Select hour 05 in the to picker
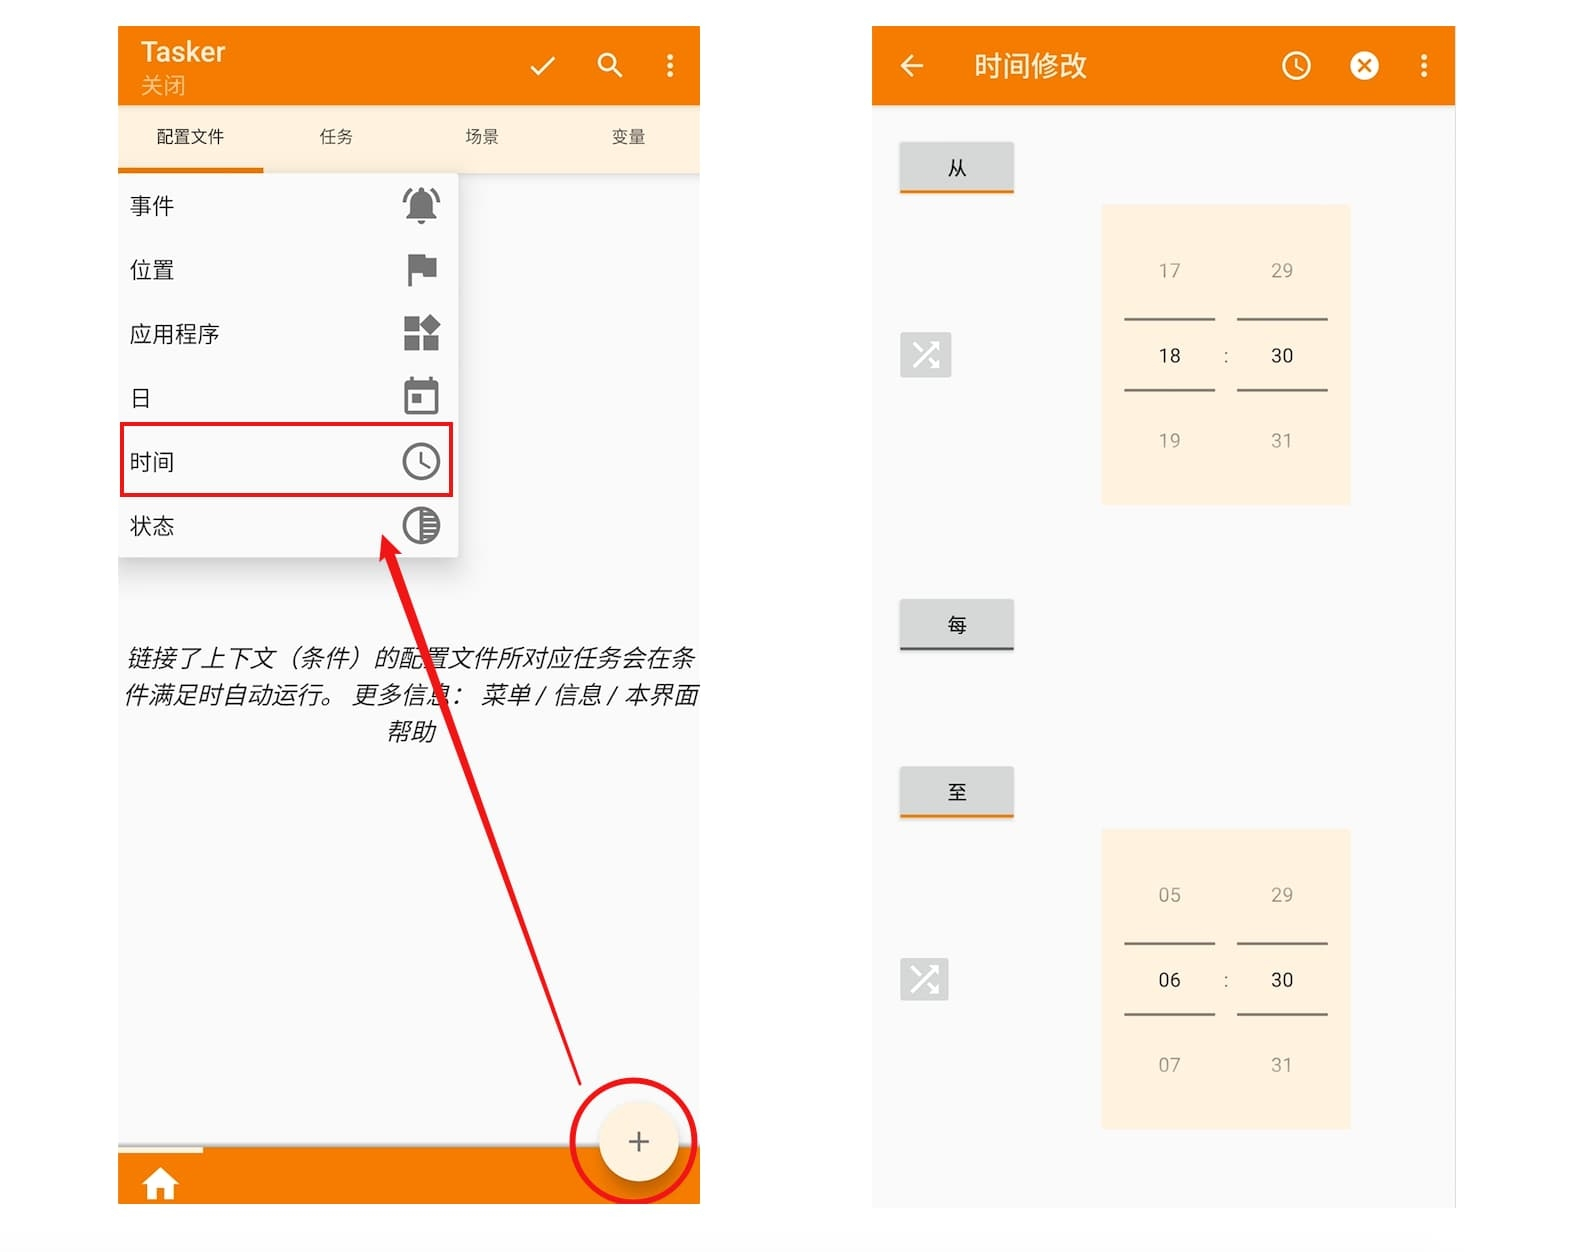1592x1252 pixels. pos(1170,895)
